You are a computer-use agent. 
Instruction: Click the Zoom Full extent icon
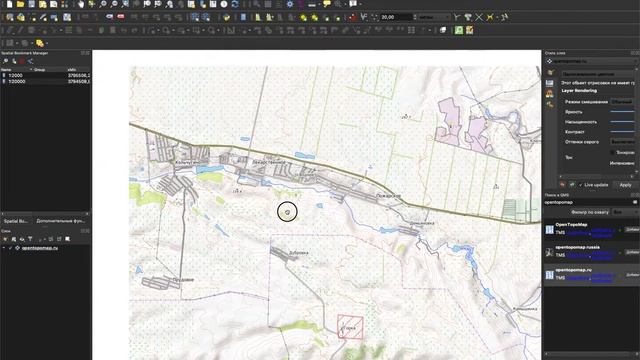[x=125, y=4]
